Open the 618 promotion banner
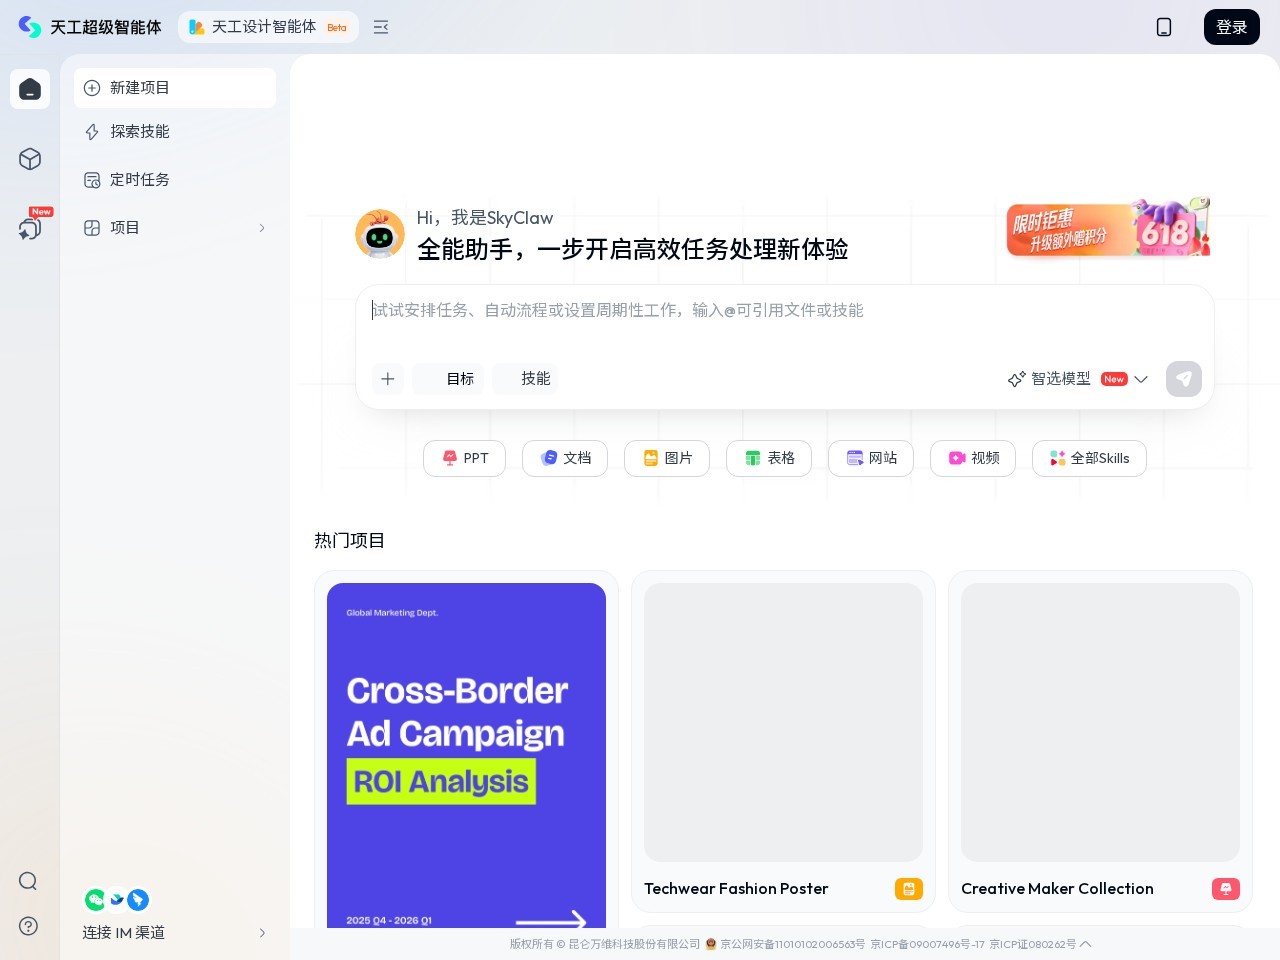The width and height of the screenshot is (1280, 960). [1108, 227]
